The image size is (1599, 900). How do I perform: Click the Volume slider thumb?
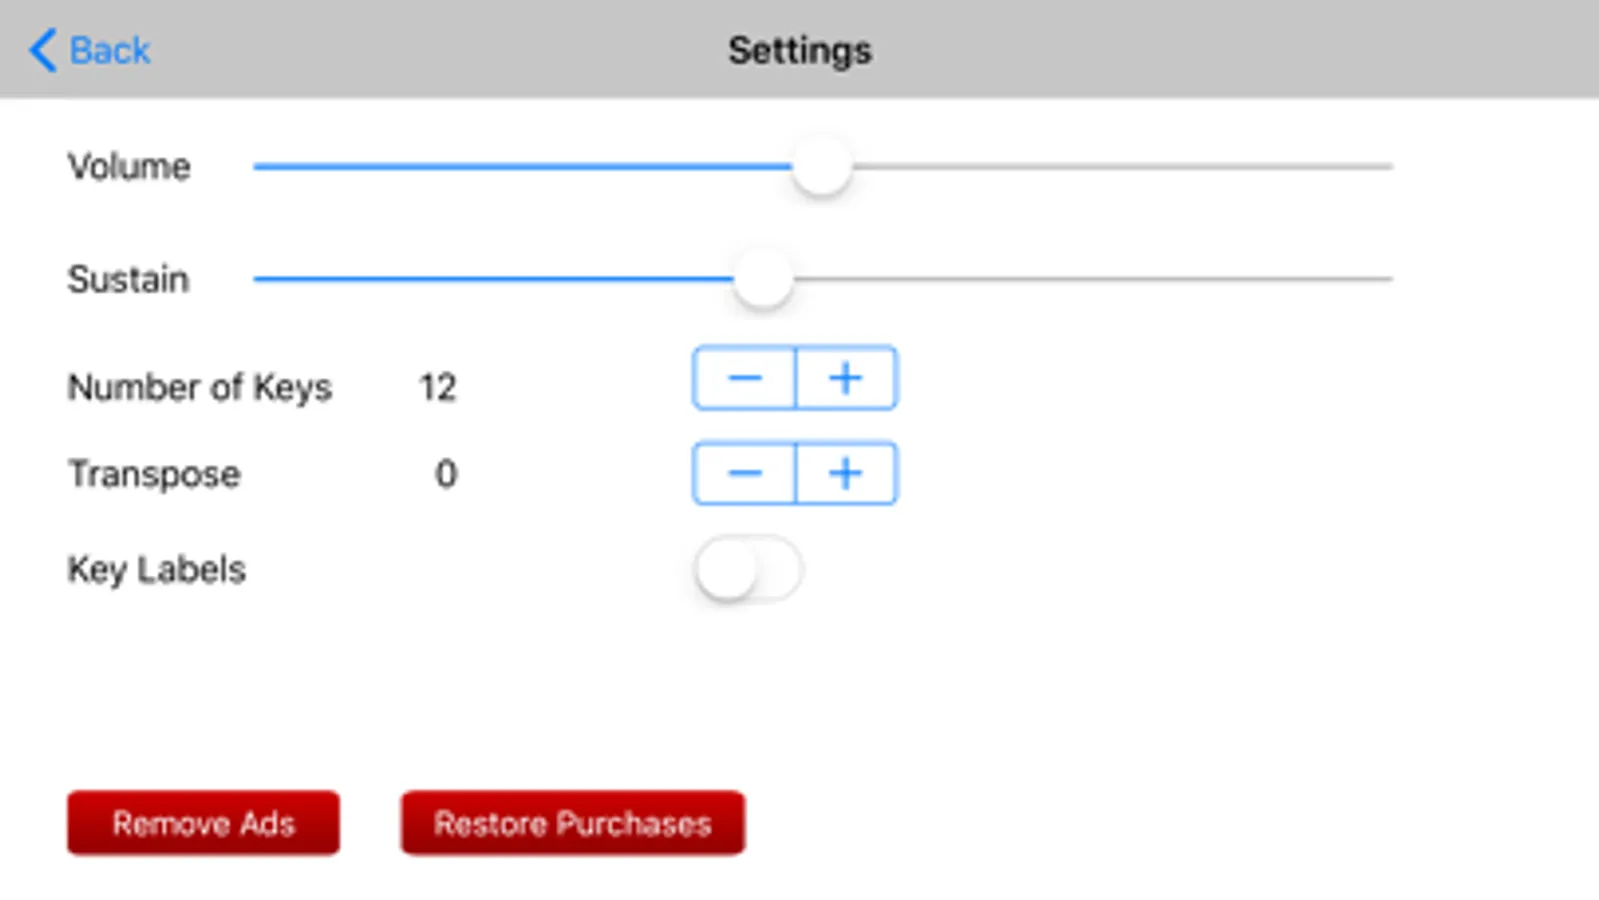pyautogui.click(x=822, y=167)
